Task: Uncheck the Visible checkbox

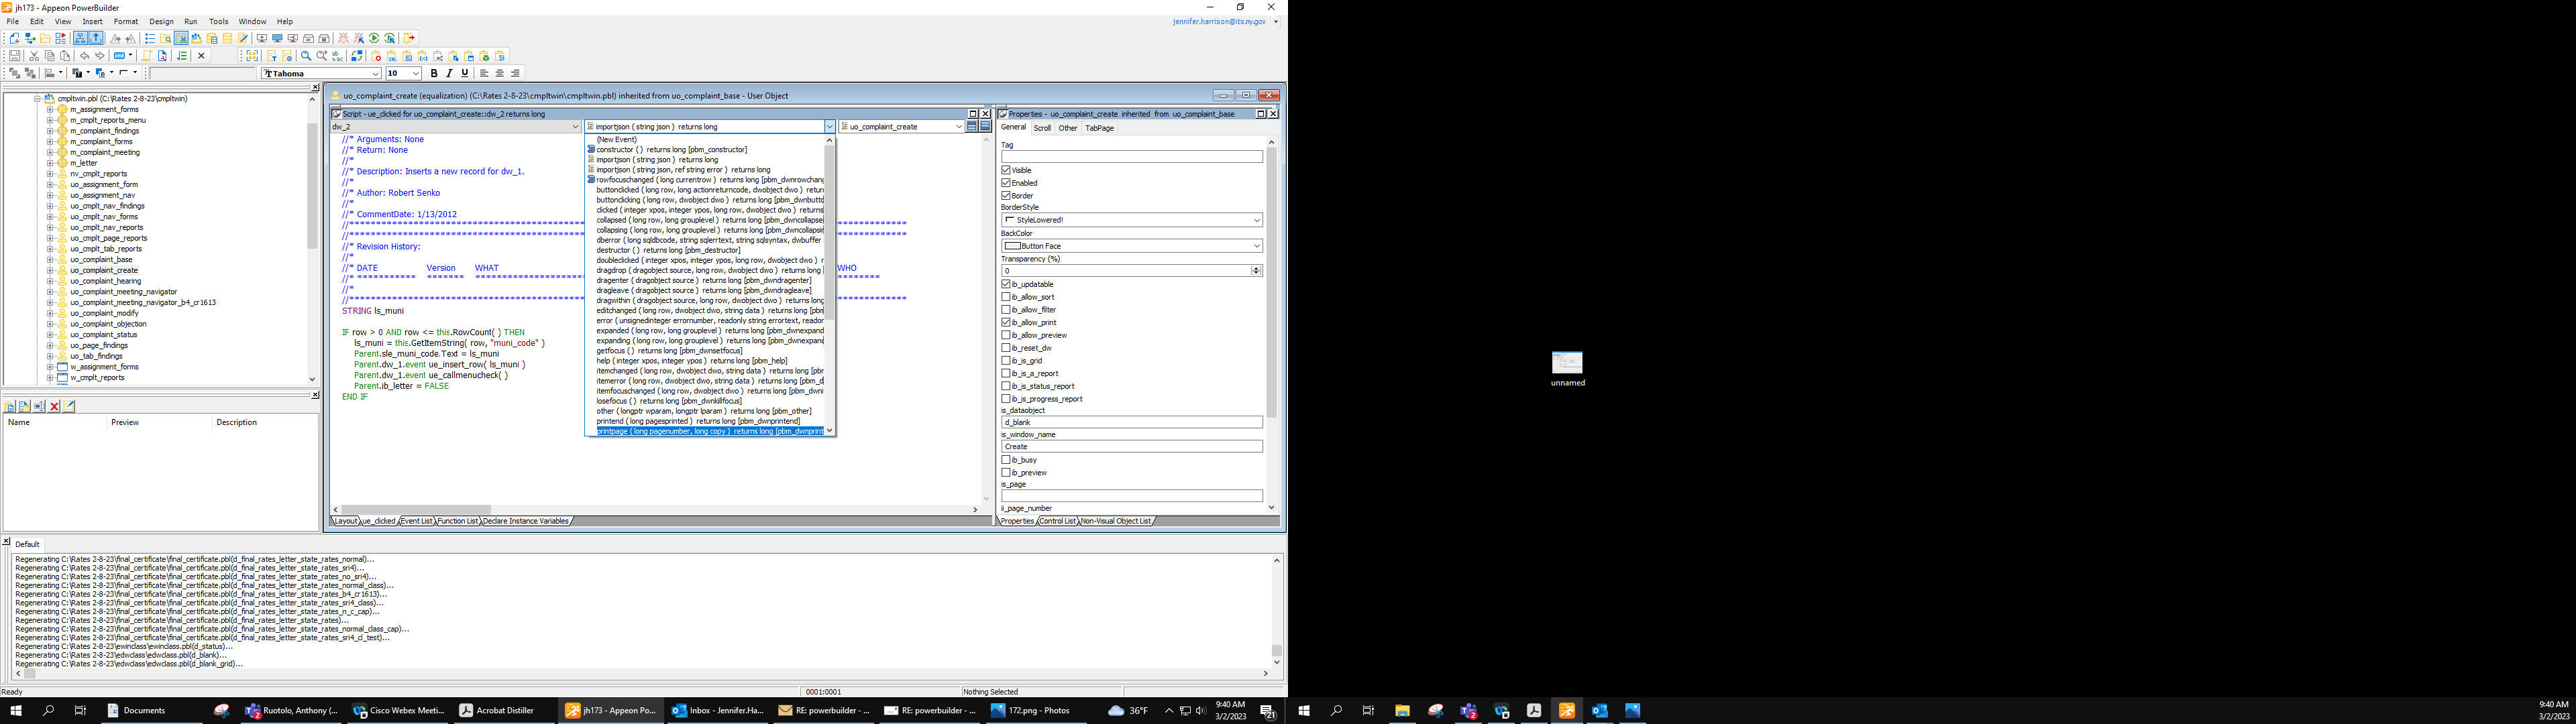Action: click(x=1006, y=170)
